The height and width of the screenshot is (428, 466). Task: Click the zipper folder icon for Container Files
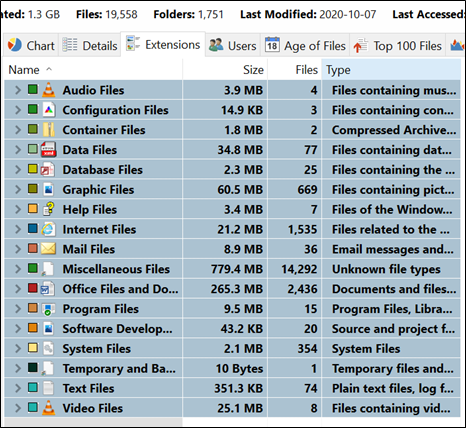[49, 129]
